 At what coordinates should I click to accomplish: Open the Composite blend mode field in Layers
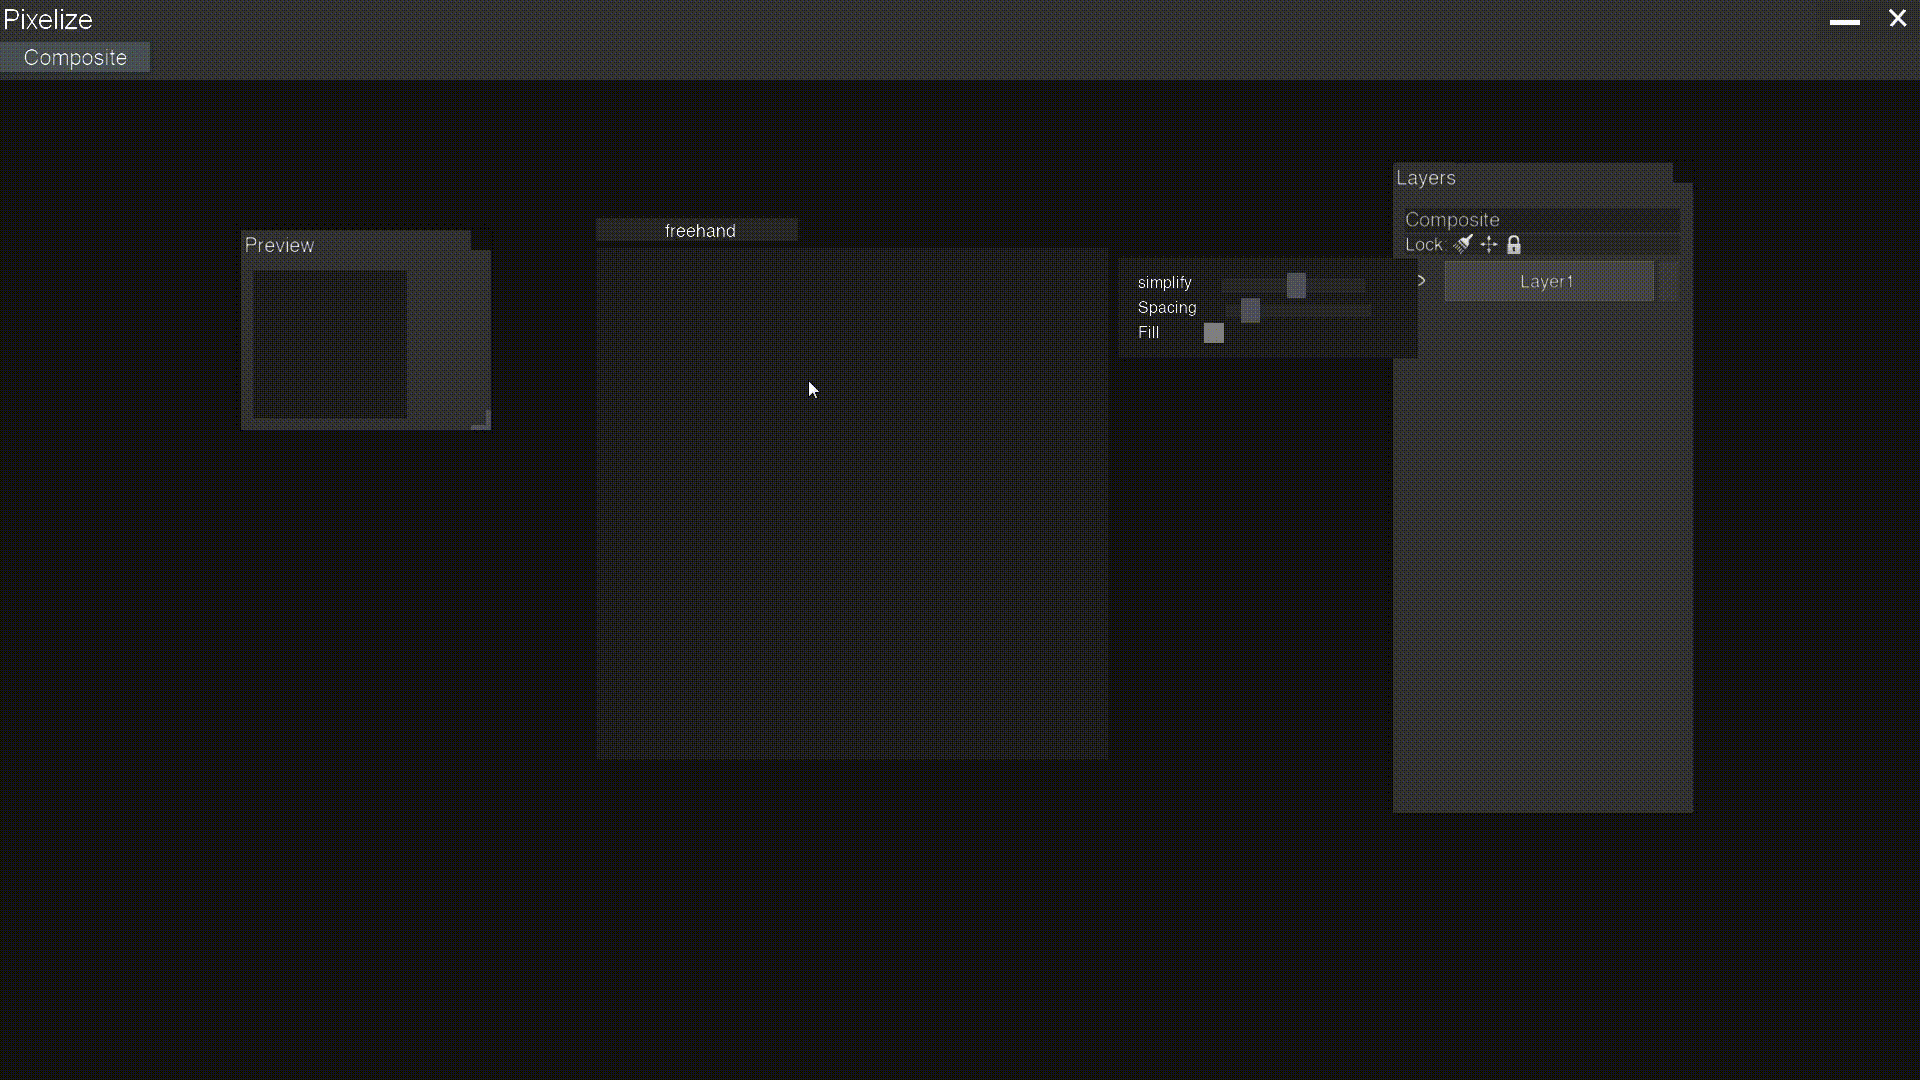pyautogui.click(x=1541, y=220)
